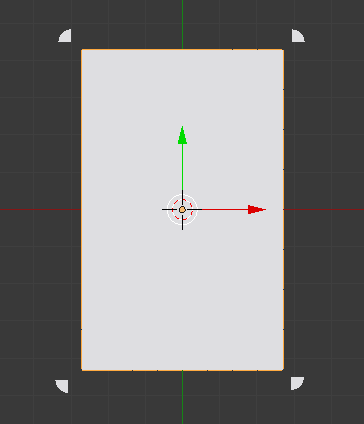Click the green axis line below the plane
Viewport: 364px width, 424px height.
[x=182, y=397]
